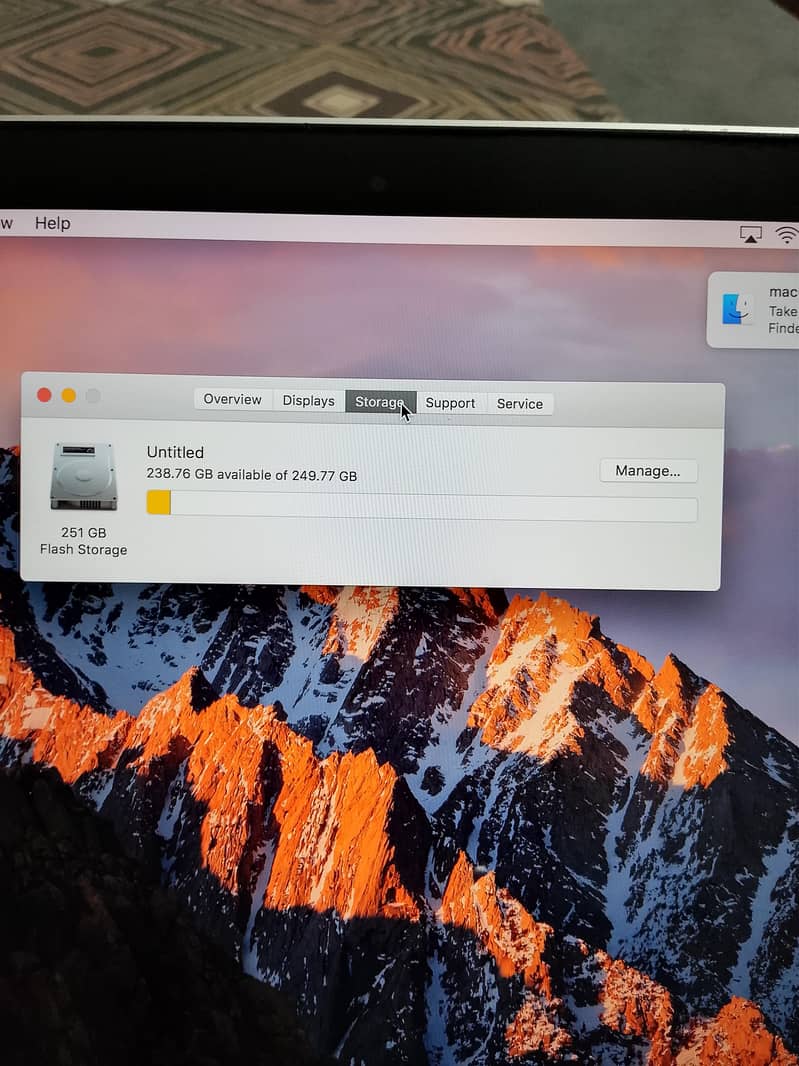This screenshot has width=799, height=1066.
Task: Select the Storage tab
Action: point(381,402)
